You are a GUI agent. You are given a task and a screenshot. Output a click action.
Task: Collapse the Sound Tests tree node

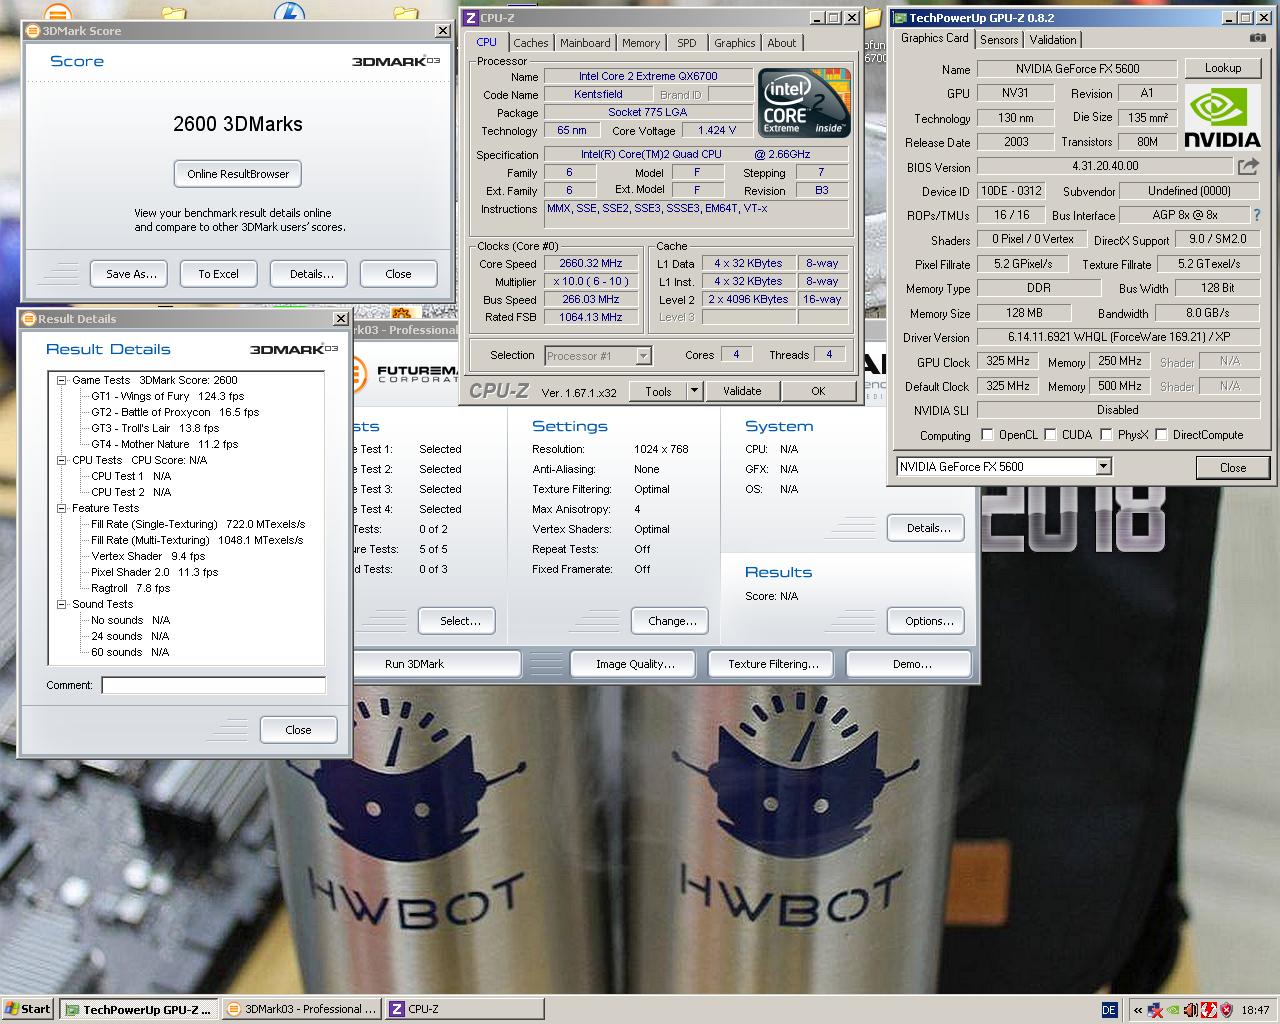61,604
